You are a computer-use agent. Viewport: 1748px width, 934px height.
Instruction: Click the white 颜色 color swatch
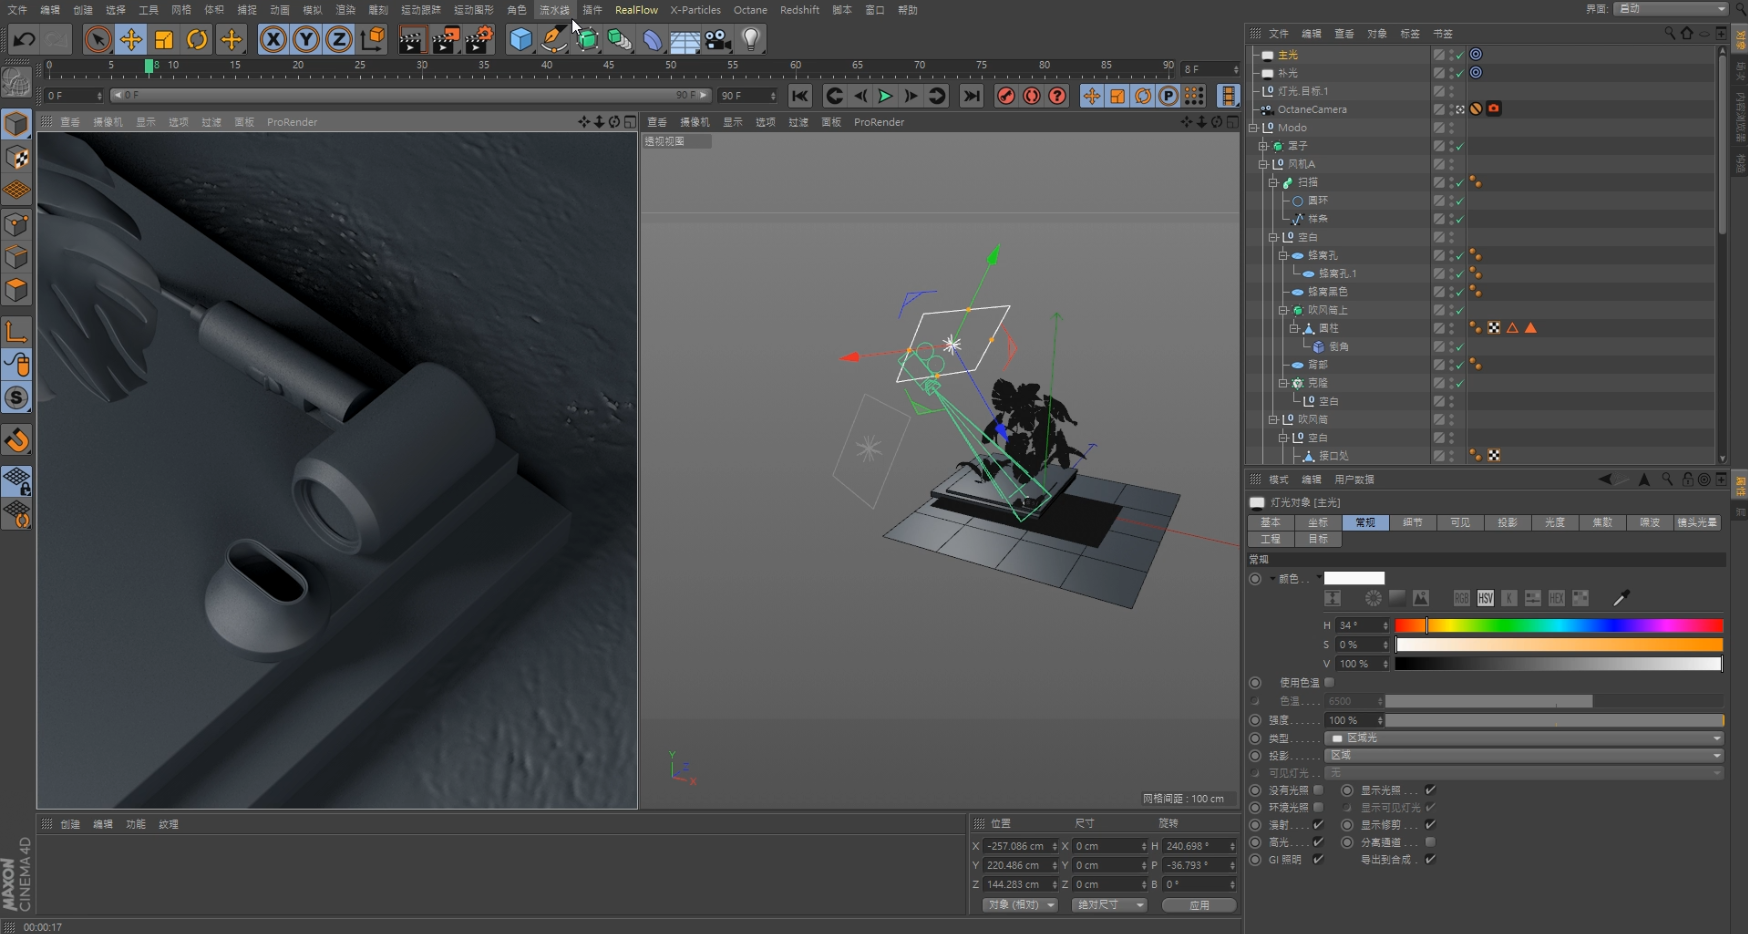coord(1354,578)
